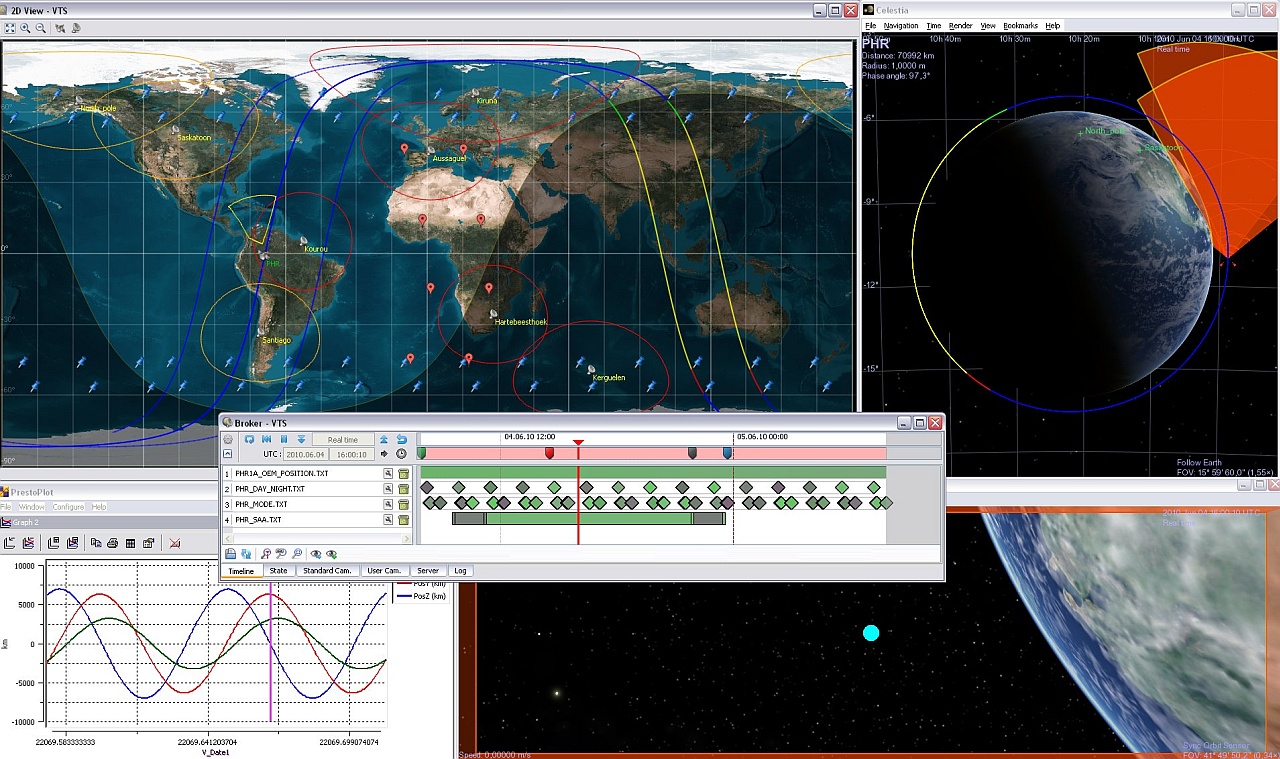The height and width of the screenshot is (759, 1280).
Task: Click the Real time button in Broker
Action: point(343,439)
